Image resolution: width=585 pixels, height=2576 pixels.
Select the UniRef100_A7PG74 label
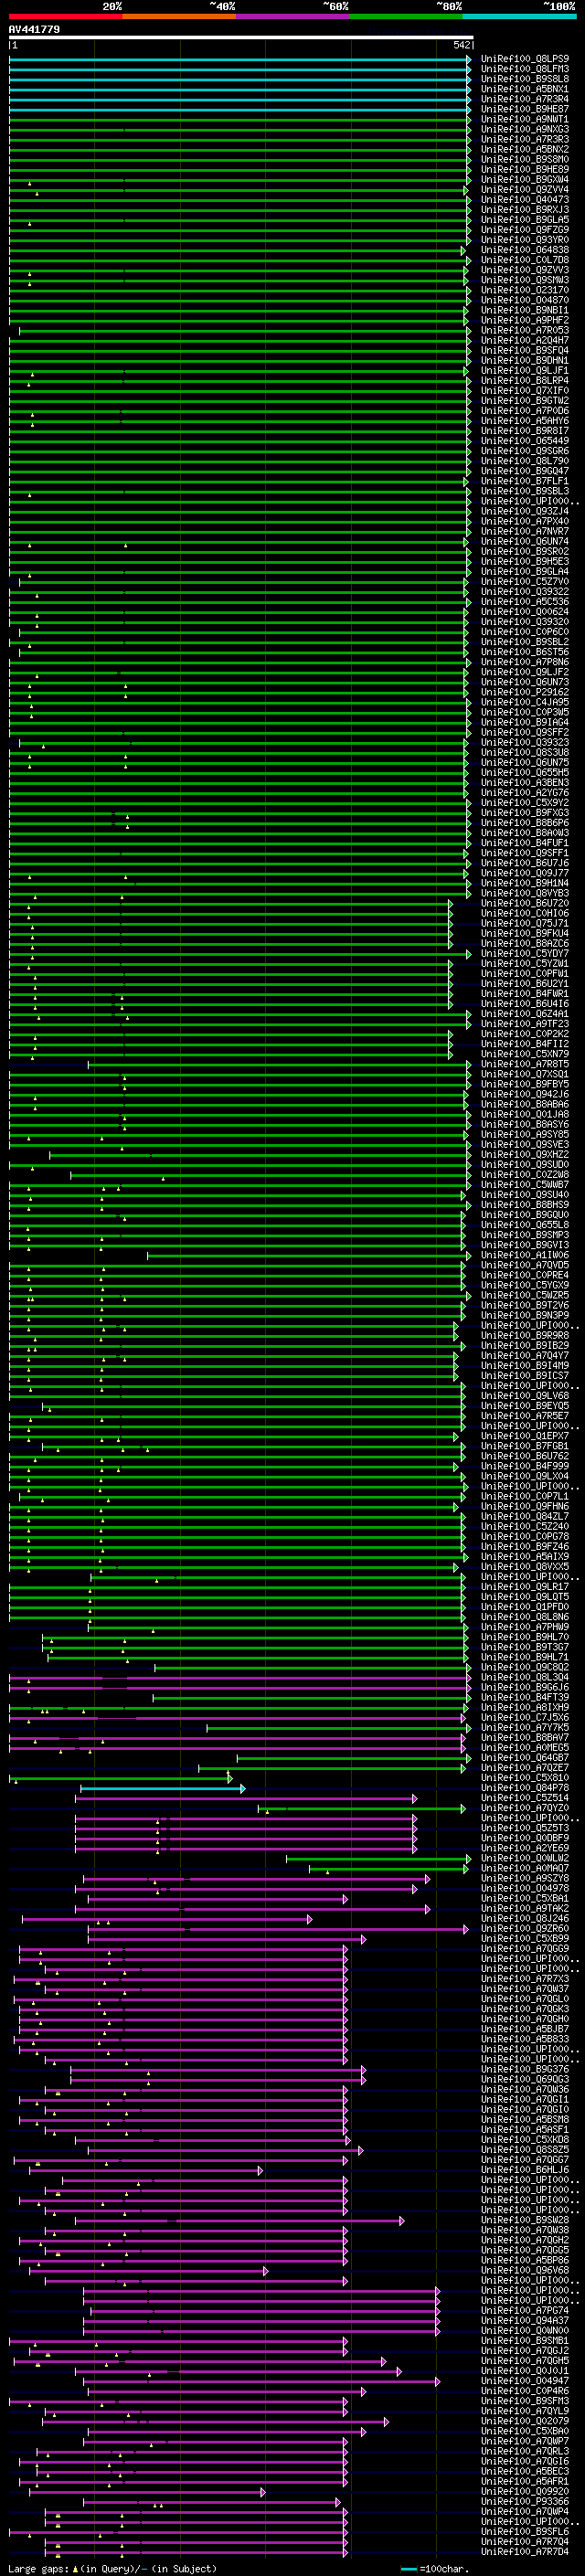click(525, 2311)
